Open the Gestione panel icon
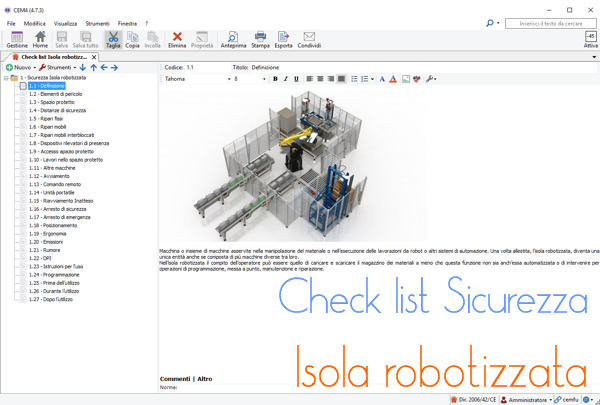This screenshot has height=405, width=600. tap(17, 39)
